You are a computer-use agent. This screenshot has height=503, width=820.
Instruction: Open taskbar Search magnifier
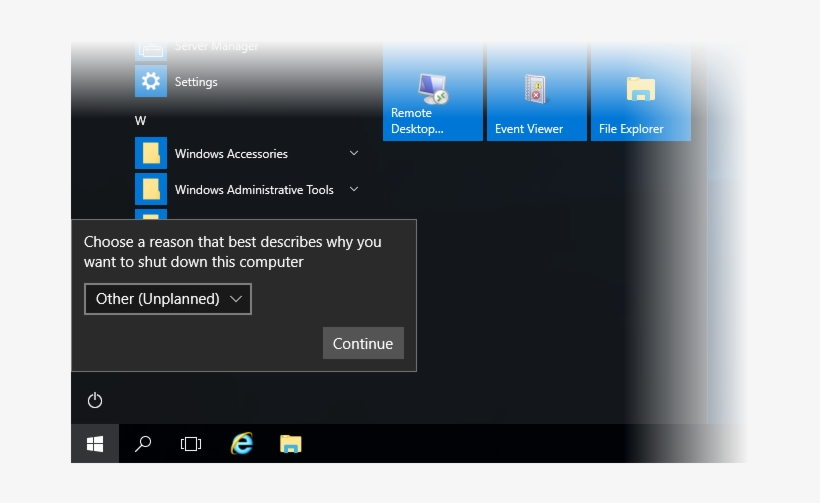coord(143,444)
